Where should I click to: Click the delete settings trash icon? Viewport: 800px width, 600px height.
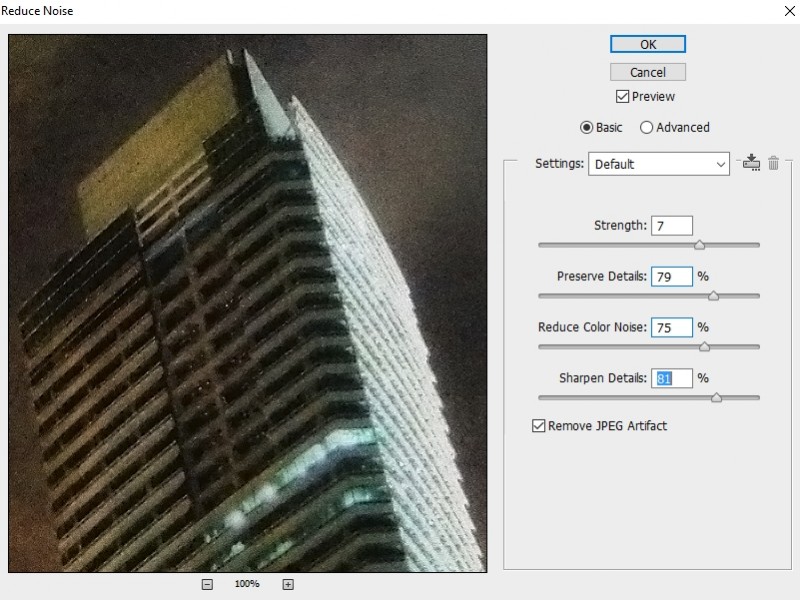pyautogui.click(x=773, y=163)
